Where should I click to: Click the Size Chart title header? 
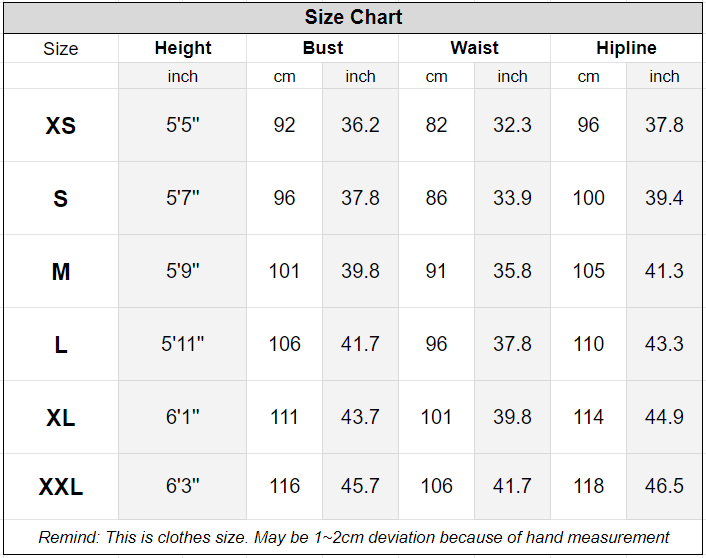[353, 18]
